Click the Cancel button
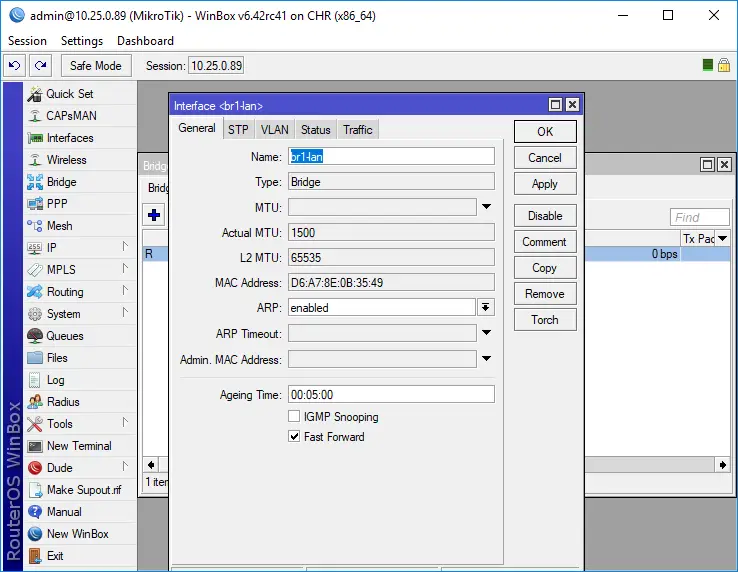The image size is (738, 572). [x=545, y=158]
